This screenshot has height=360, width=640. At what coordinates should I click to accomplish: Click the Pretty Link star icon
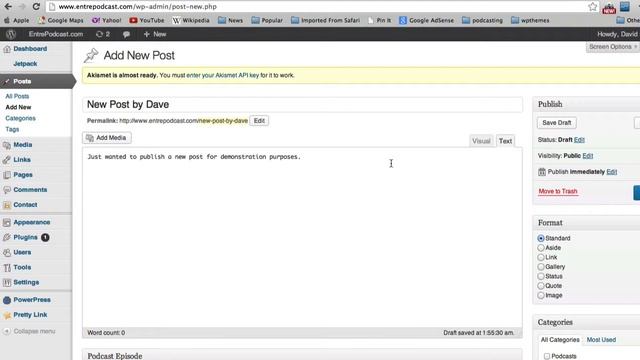pyautogui.click(x=7, y=315)
